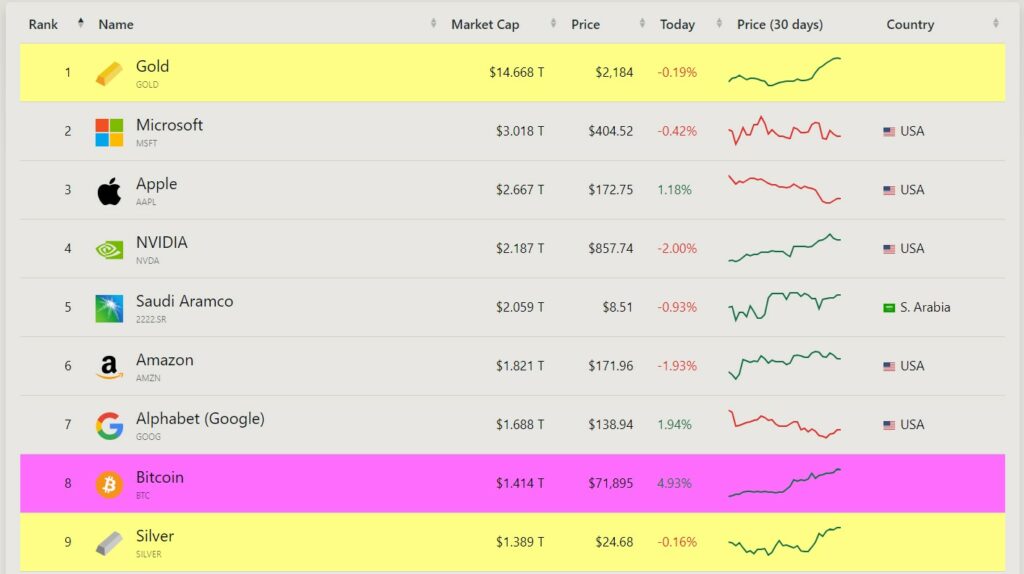
Task: Click the NVIDIA name link
Action: pyautogui.click(x=161, y=243)
